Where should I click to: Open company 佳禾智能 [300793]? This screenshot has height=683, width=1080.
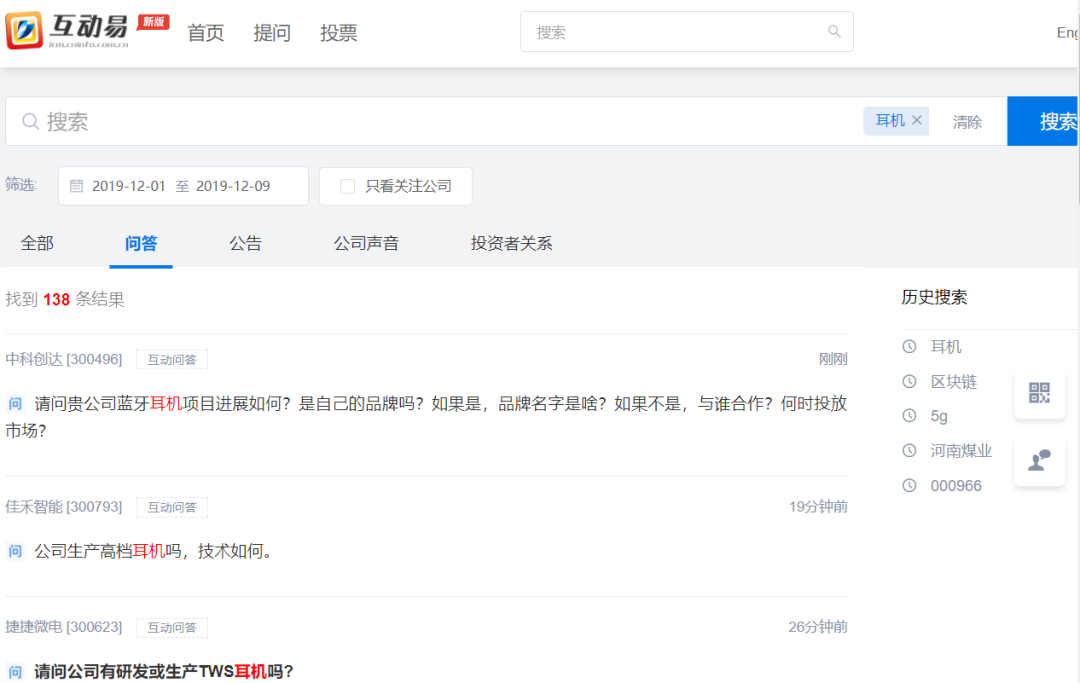click(x=64, y=507)
